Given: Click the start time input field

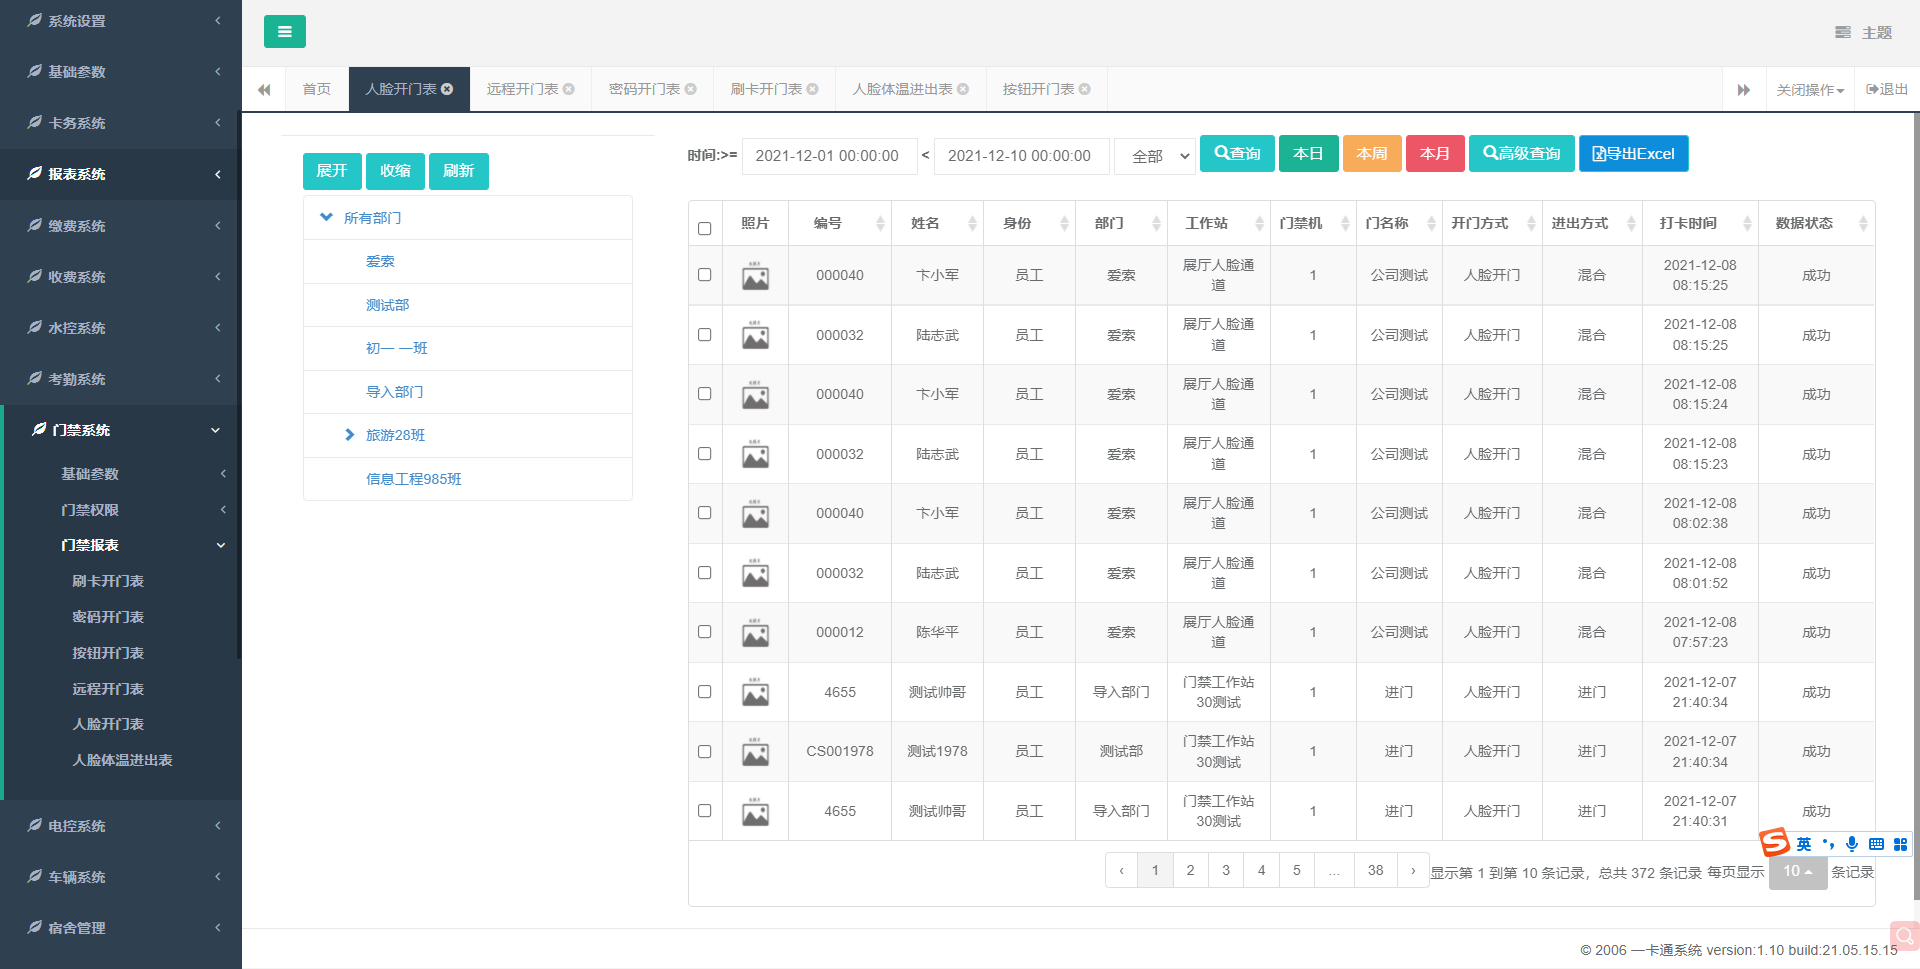Looking at the screenshot, I should pyautogui.click(x=829, y=156).
